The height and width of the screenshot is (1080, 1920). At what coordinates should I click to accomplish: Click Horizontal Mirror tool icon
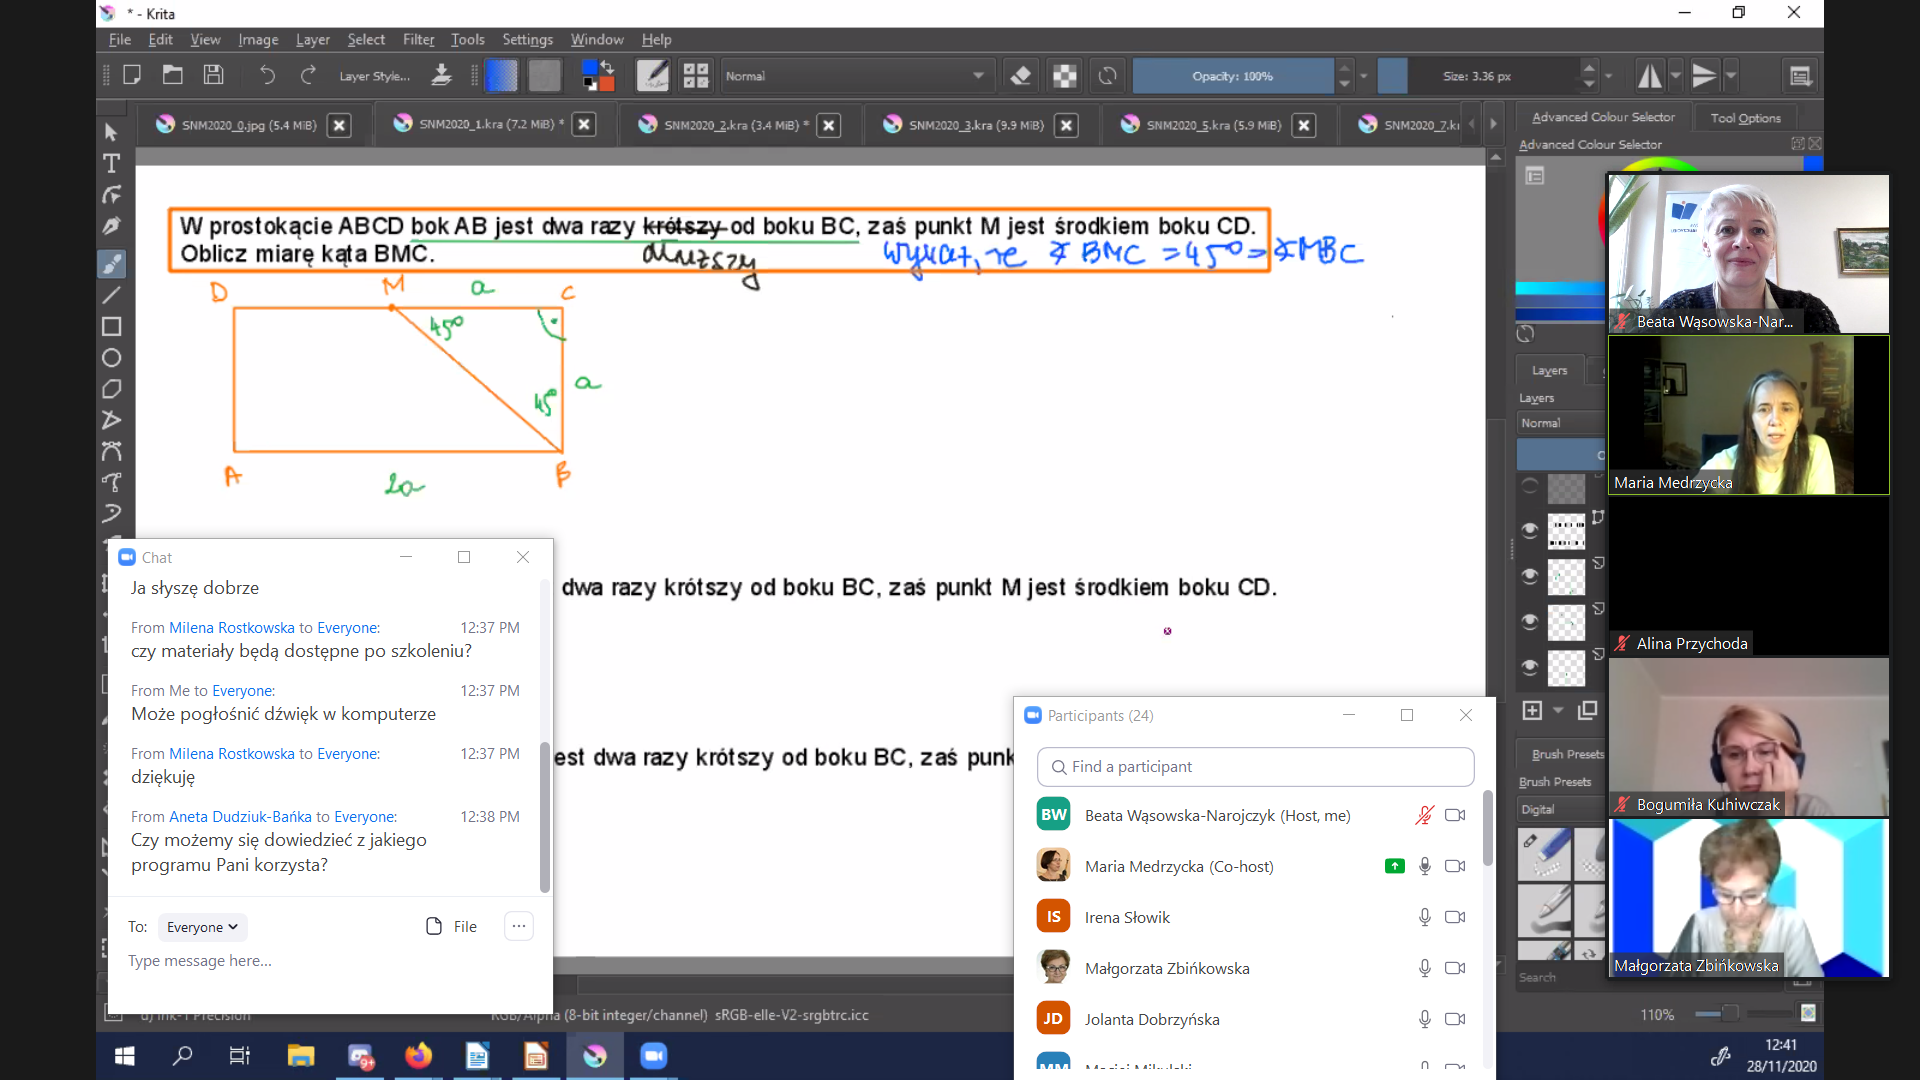pyautogui.click(x=1649, y=76)
